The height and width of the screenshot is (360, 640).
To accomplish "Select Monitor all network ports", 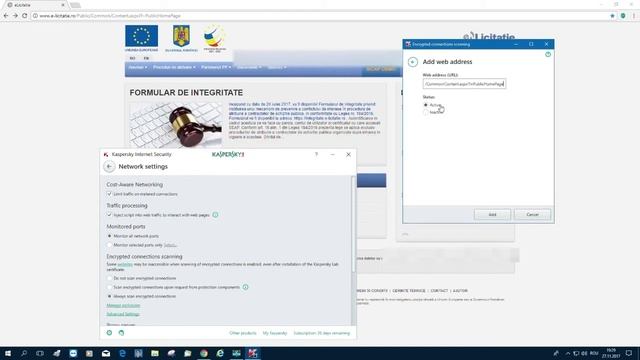I will 109,236.
